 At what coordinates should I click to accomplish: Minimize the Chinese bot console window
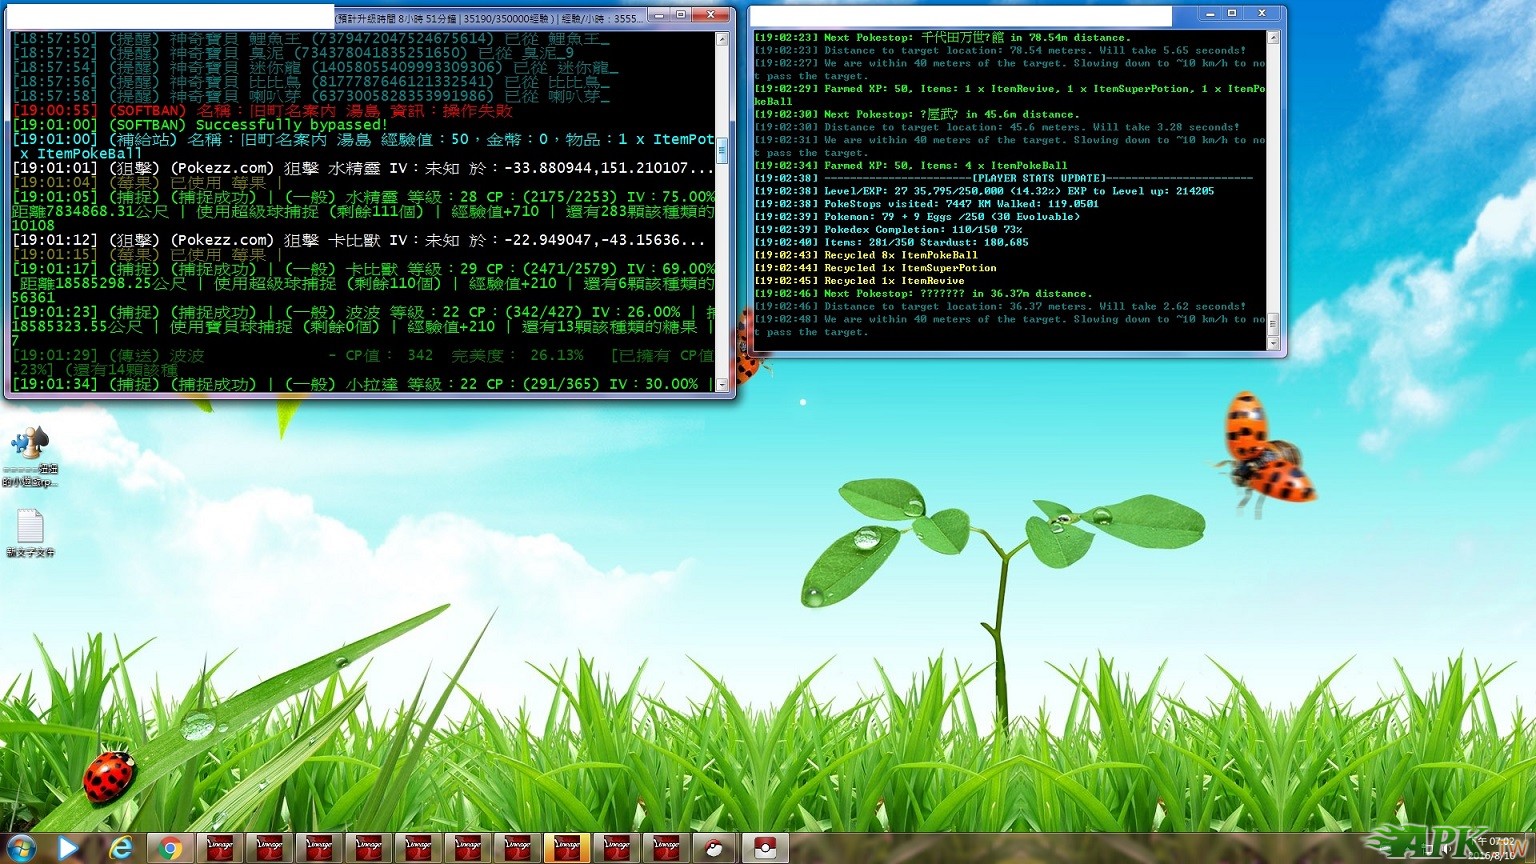click(x=659, y=15)
